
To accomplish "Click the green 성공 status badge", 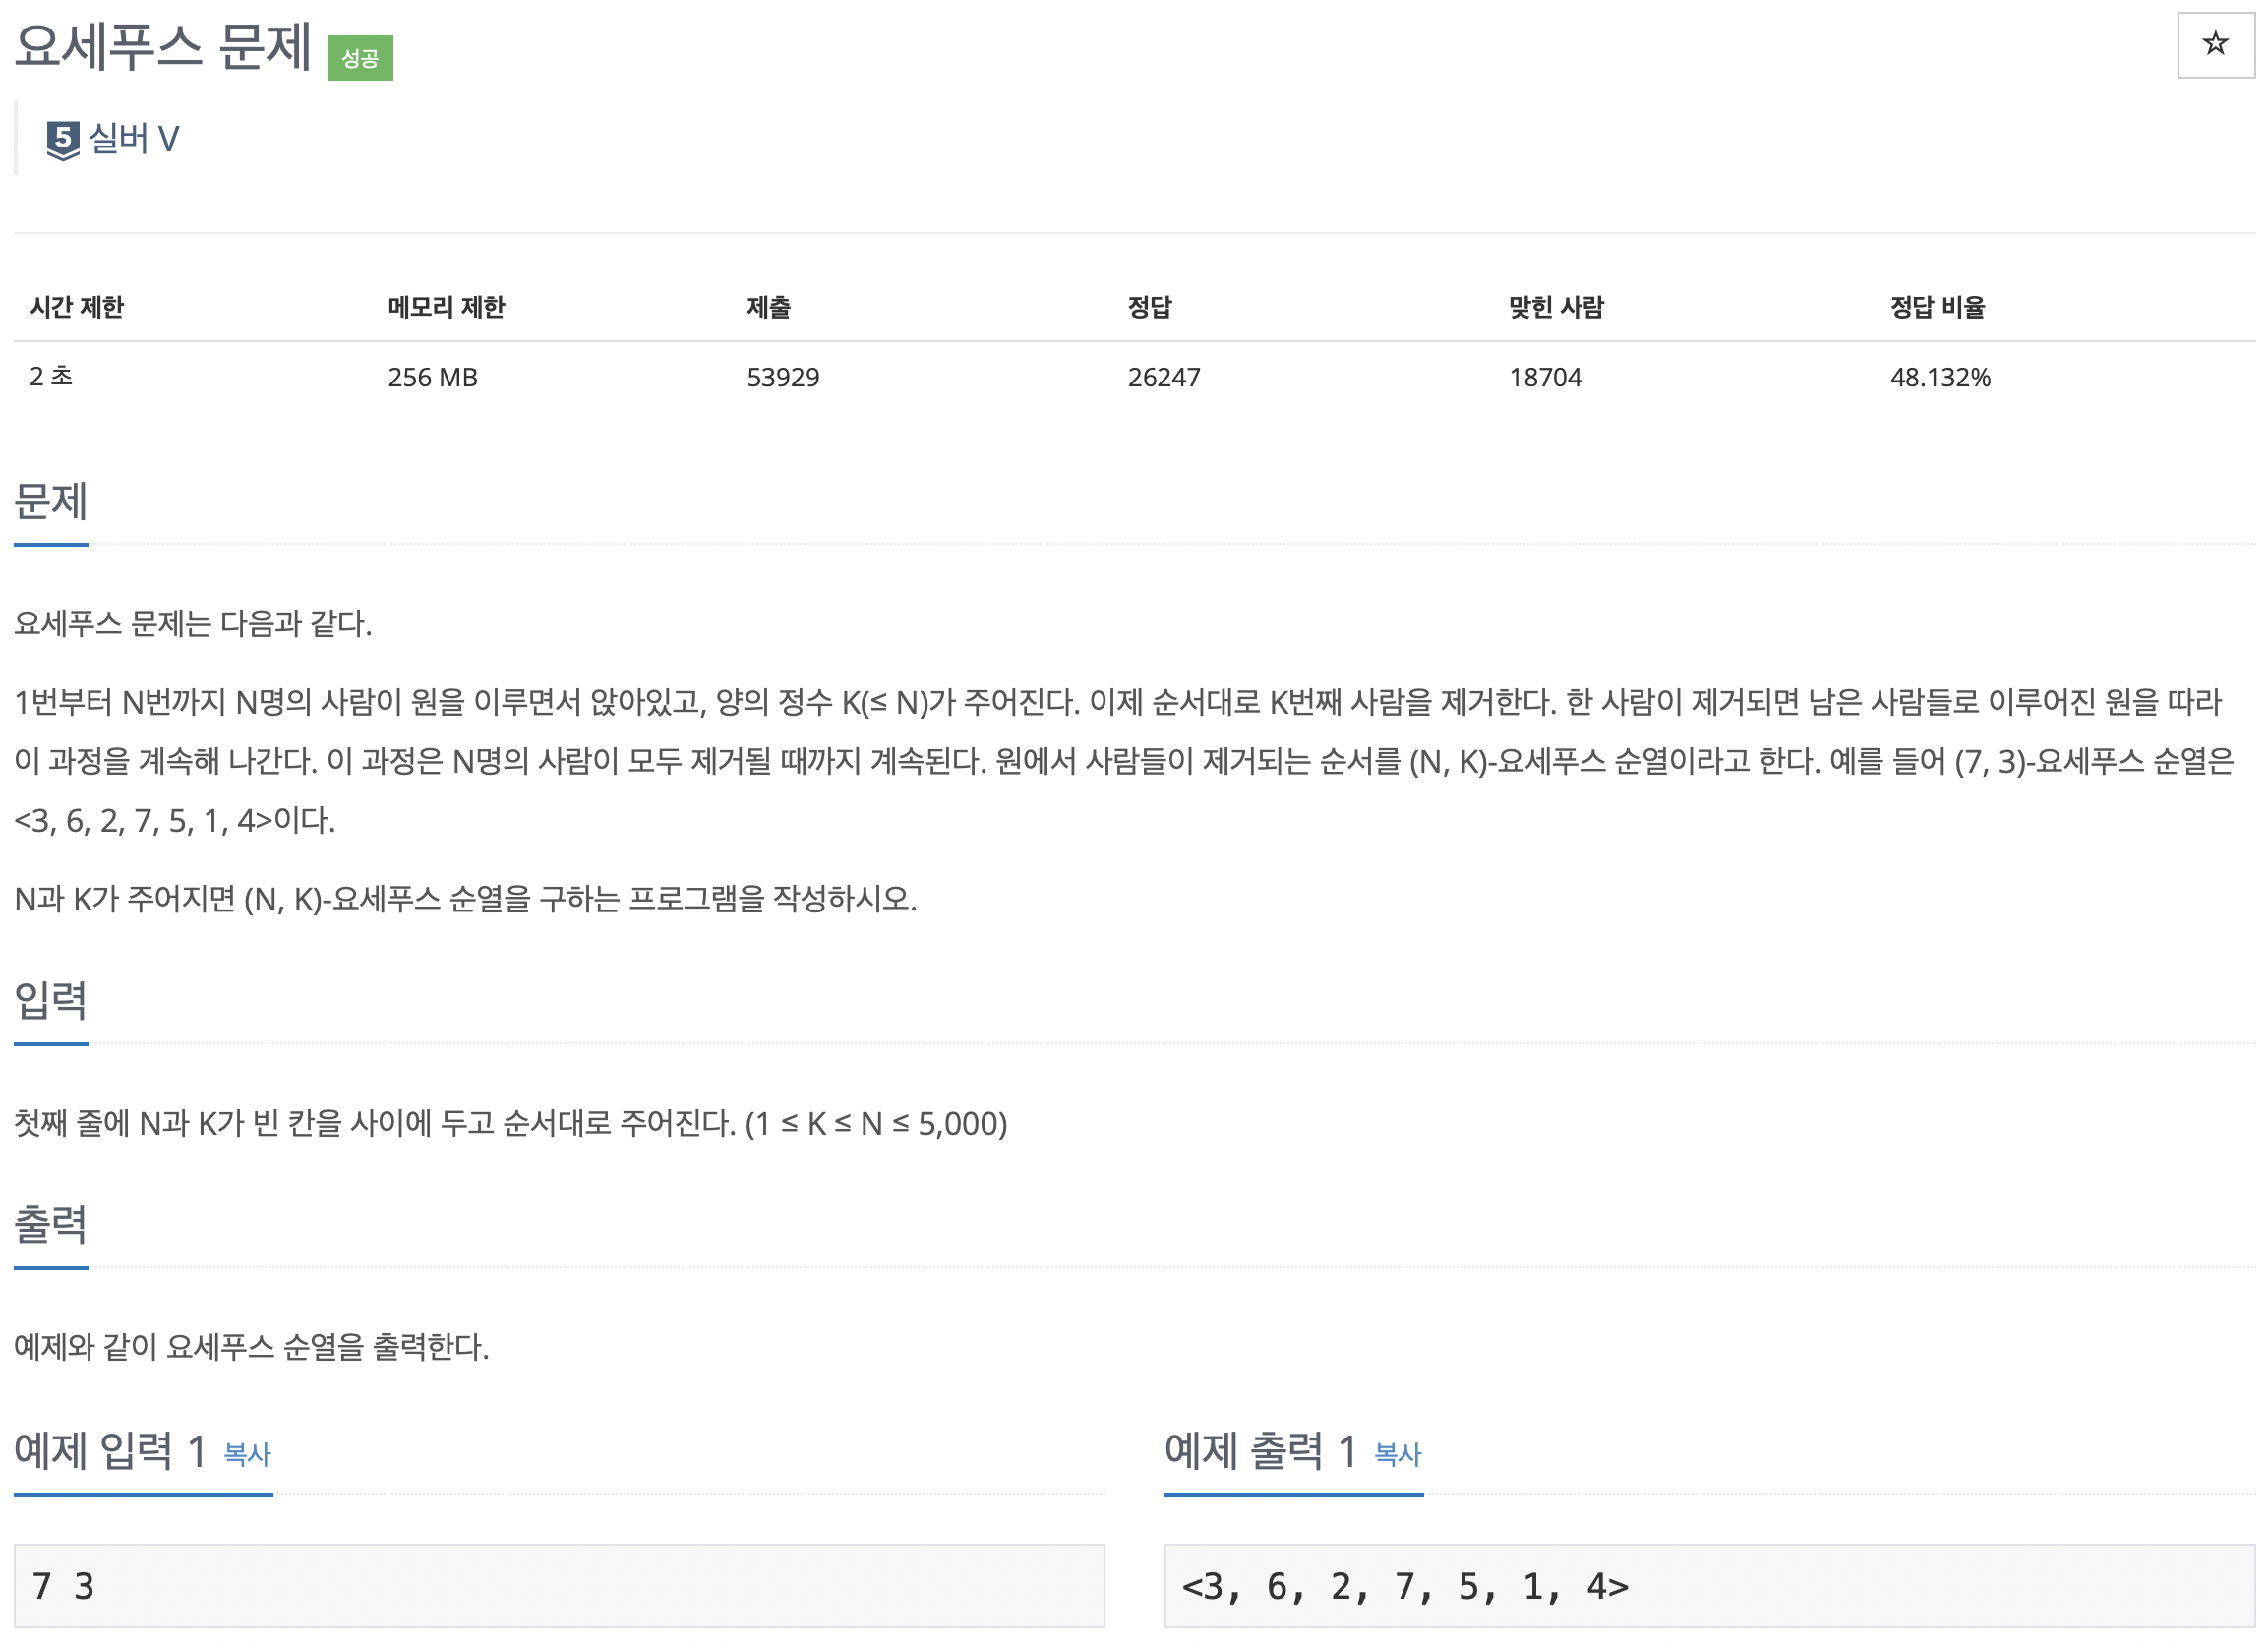I will (x=363, y=57).
